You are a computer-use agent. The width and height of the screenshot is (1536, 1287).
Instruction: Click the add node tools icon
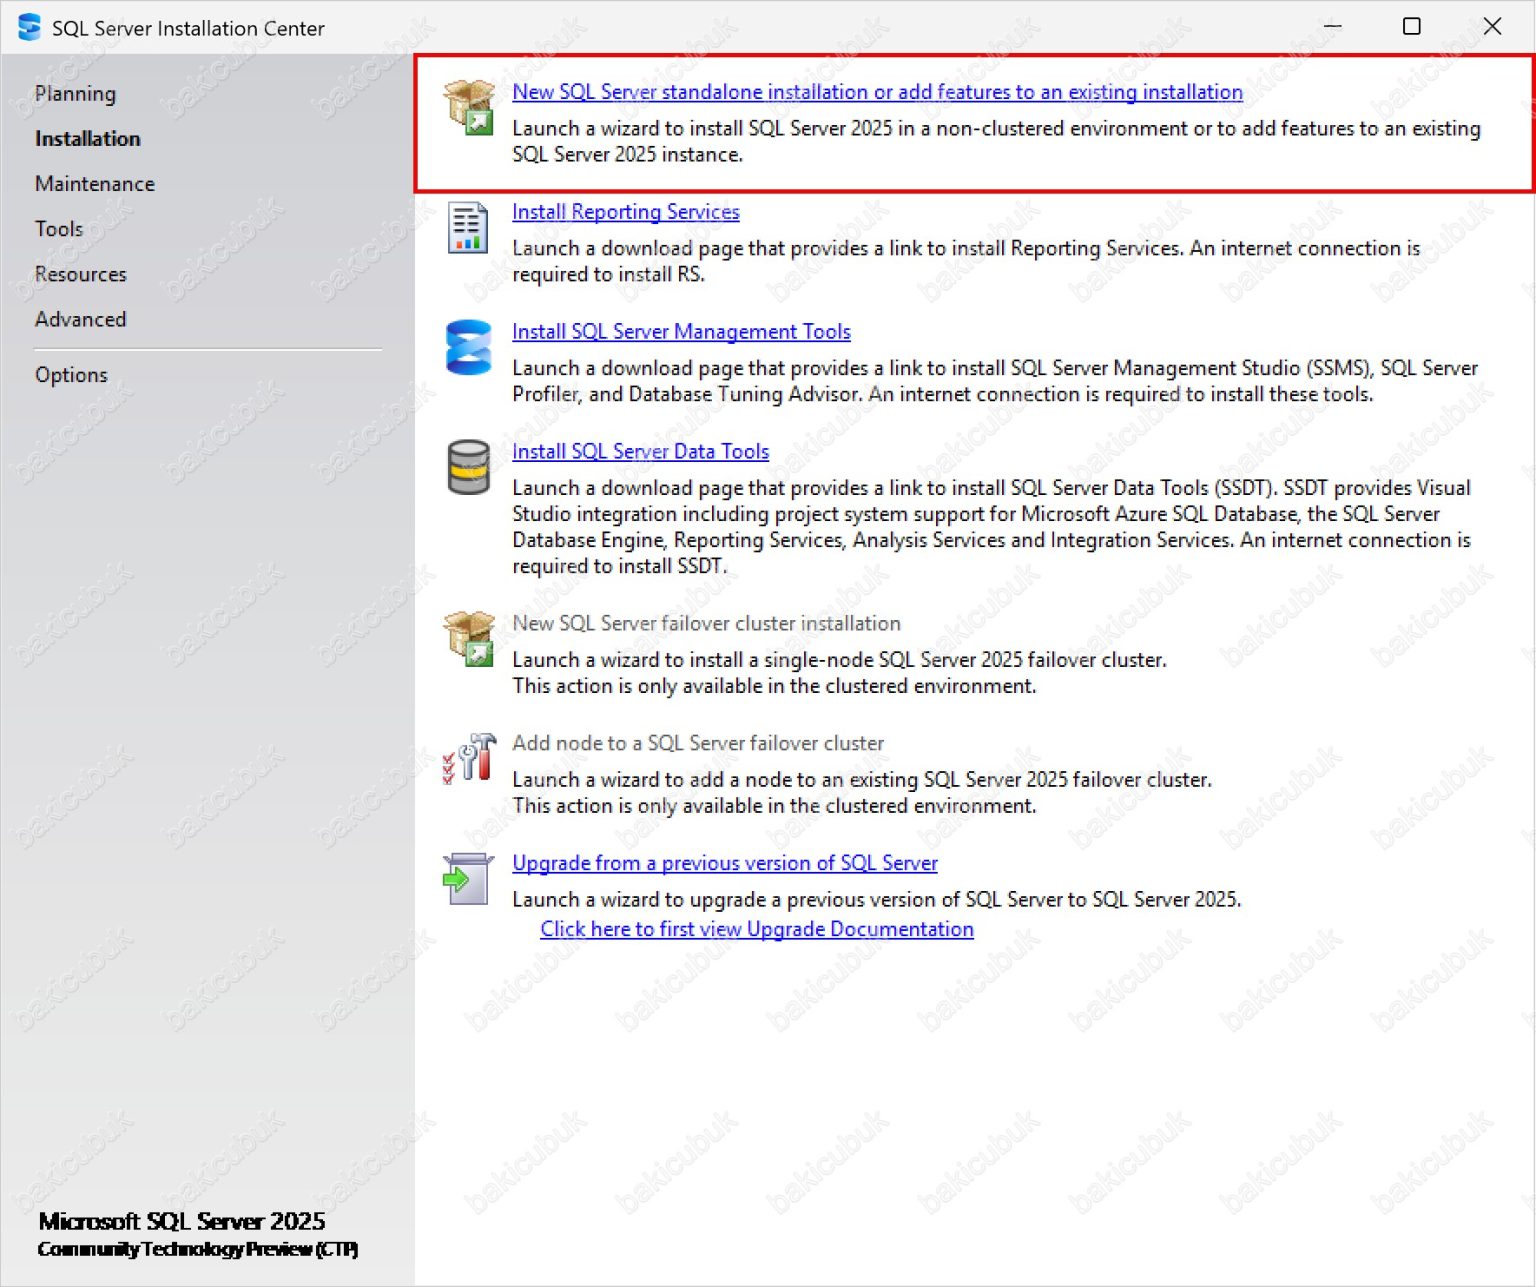click(469, 759)
